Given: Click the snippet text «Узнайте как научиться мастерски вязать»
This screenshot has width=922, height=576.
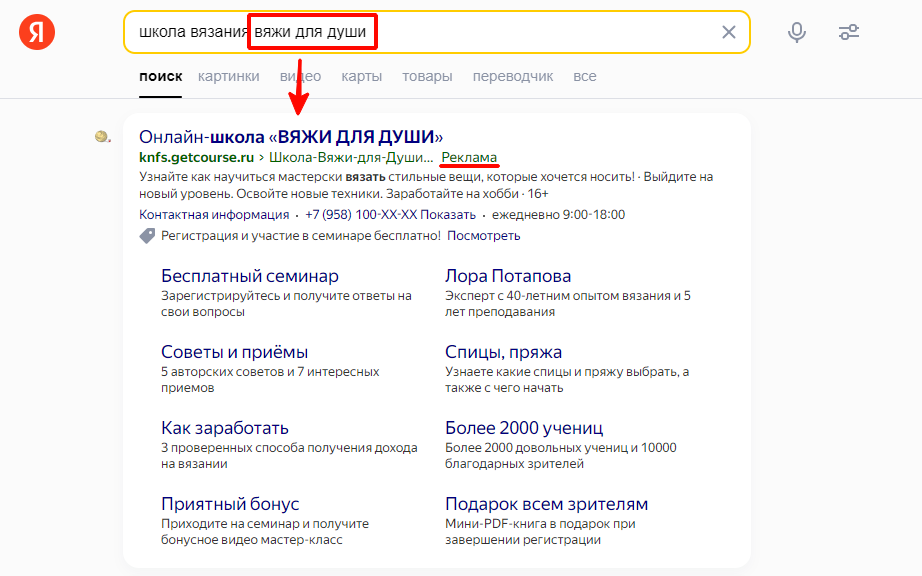Looking at the screenshot, I should pos(262,177).
